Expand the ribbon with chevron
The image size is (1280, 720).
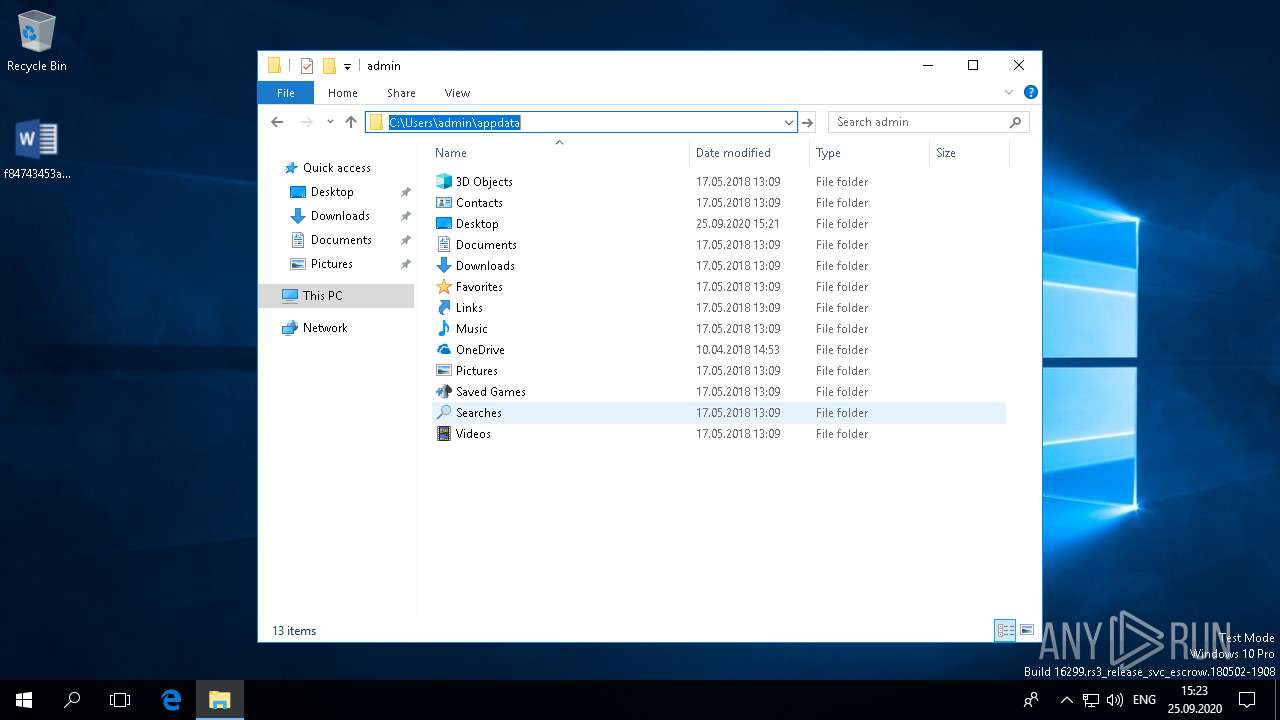click(1009, 92)
